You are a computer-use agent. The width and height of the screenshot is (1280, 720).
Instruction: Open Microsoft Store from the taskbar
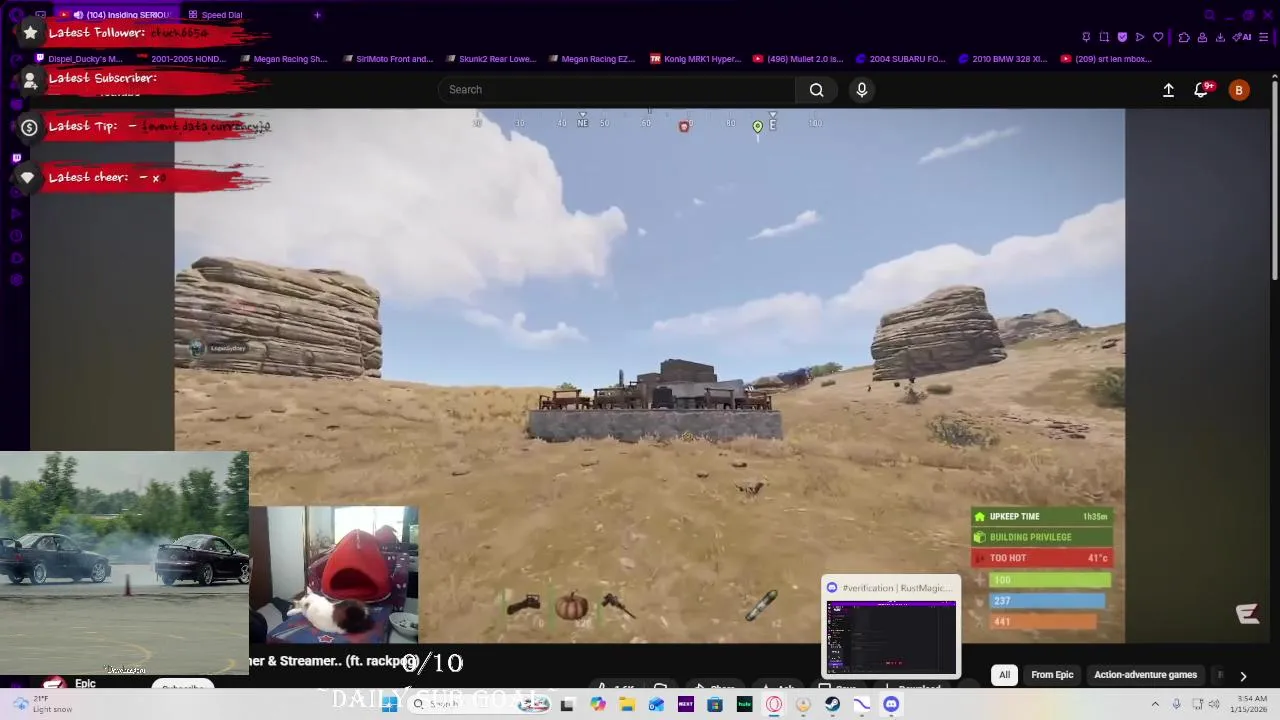pyautogui.click(x=715, y=704)
